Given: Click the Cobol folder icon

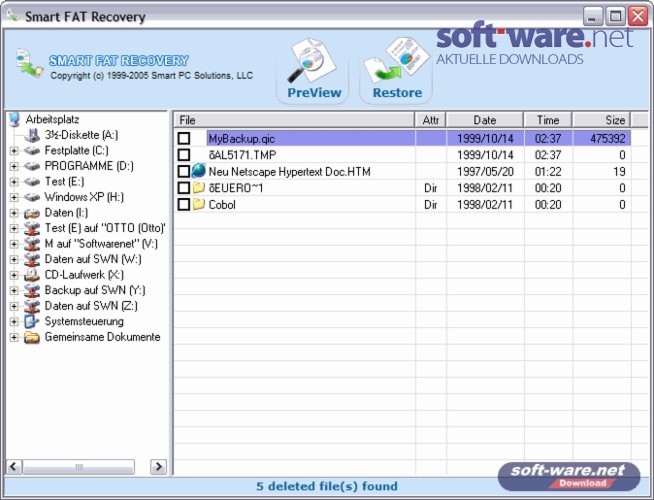Looking at the screenshot, I should 199,204.
